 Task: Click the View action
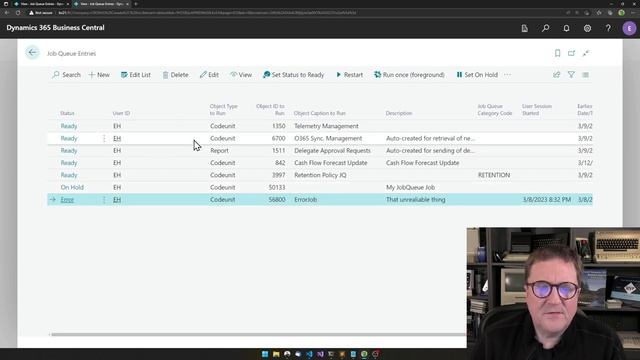pos(241,75)
